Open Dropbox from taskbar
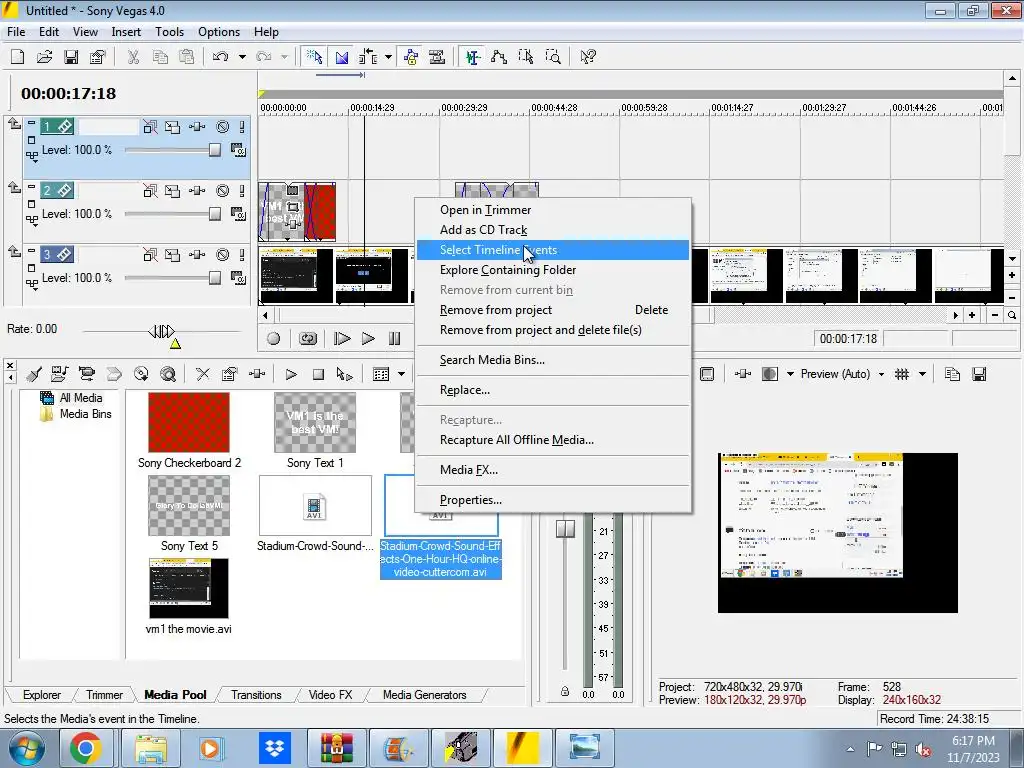 pos(275,748)
